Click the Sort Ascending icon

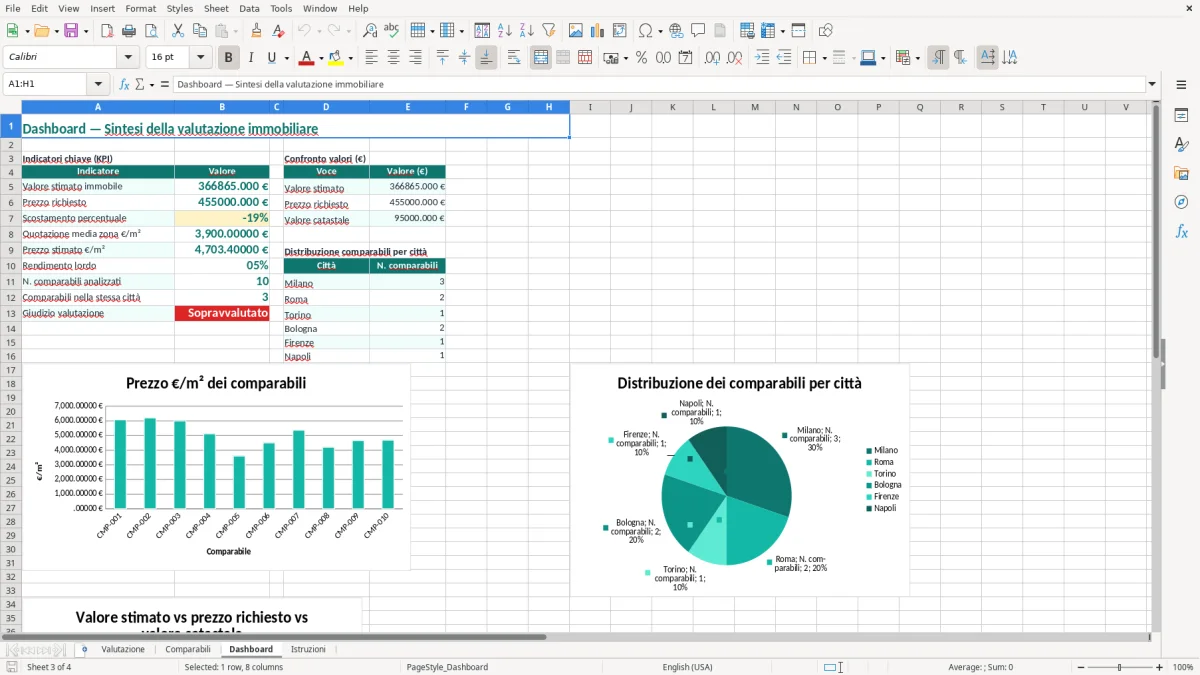505,31
